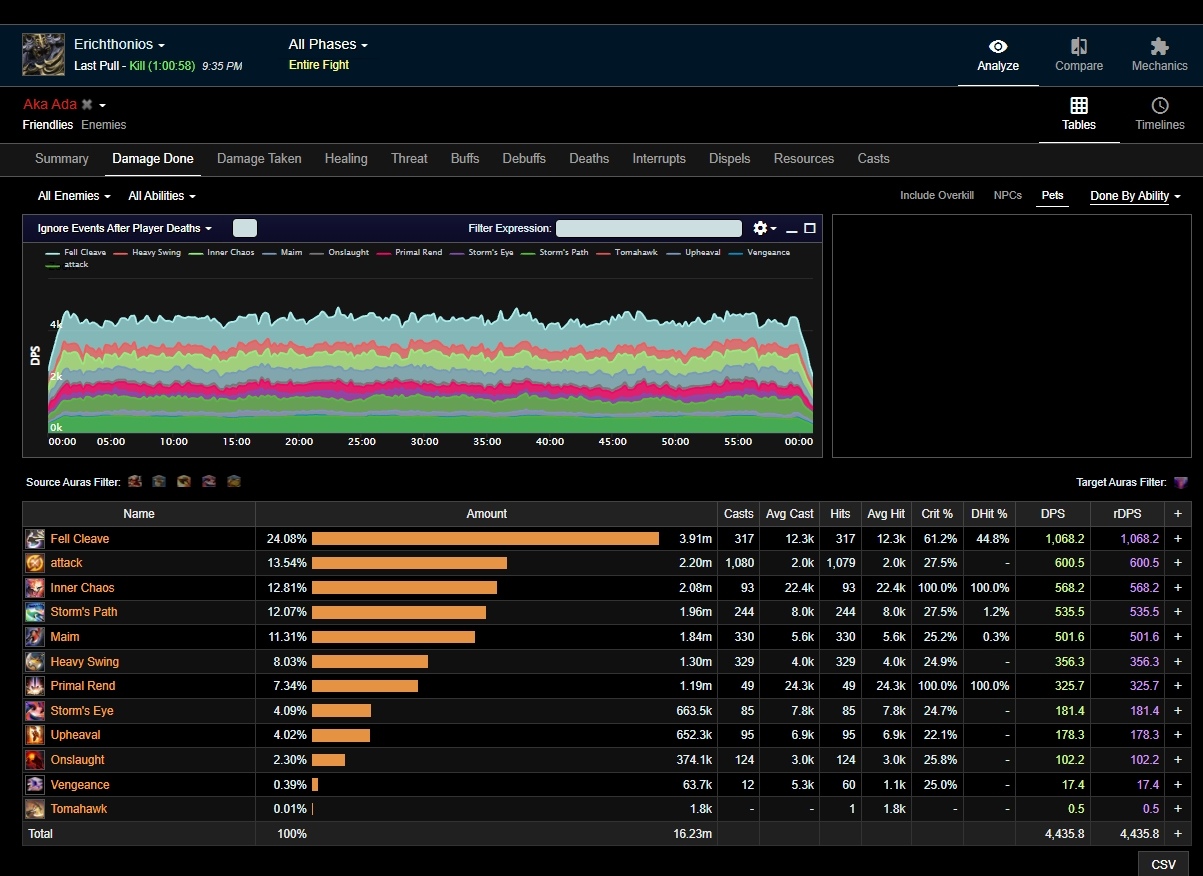Screen dimensions: 1203x876
Task: Expand the All Enemies dropdown
Action: pyautogui.click(x=74, y=196)
